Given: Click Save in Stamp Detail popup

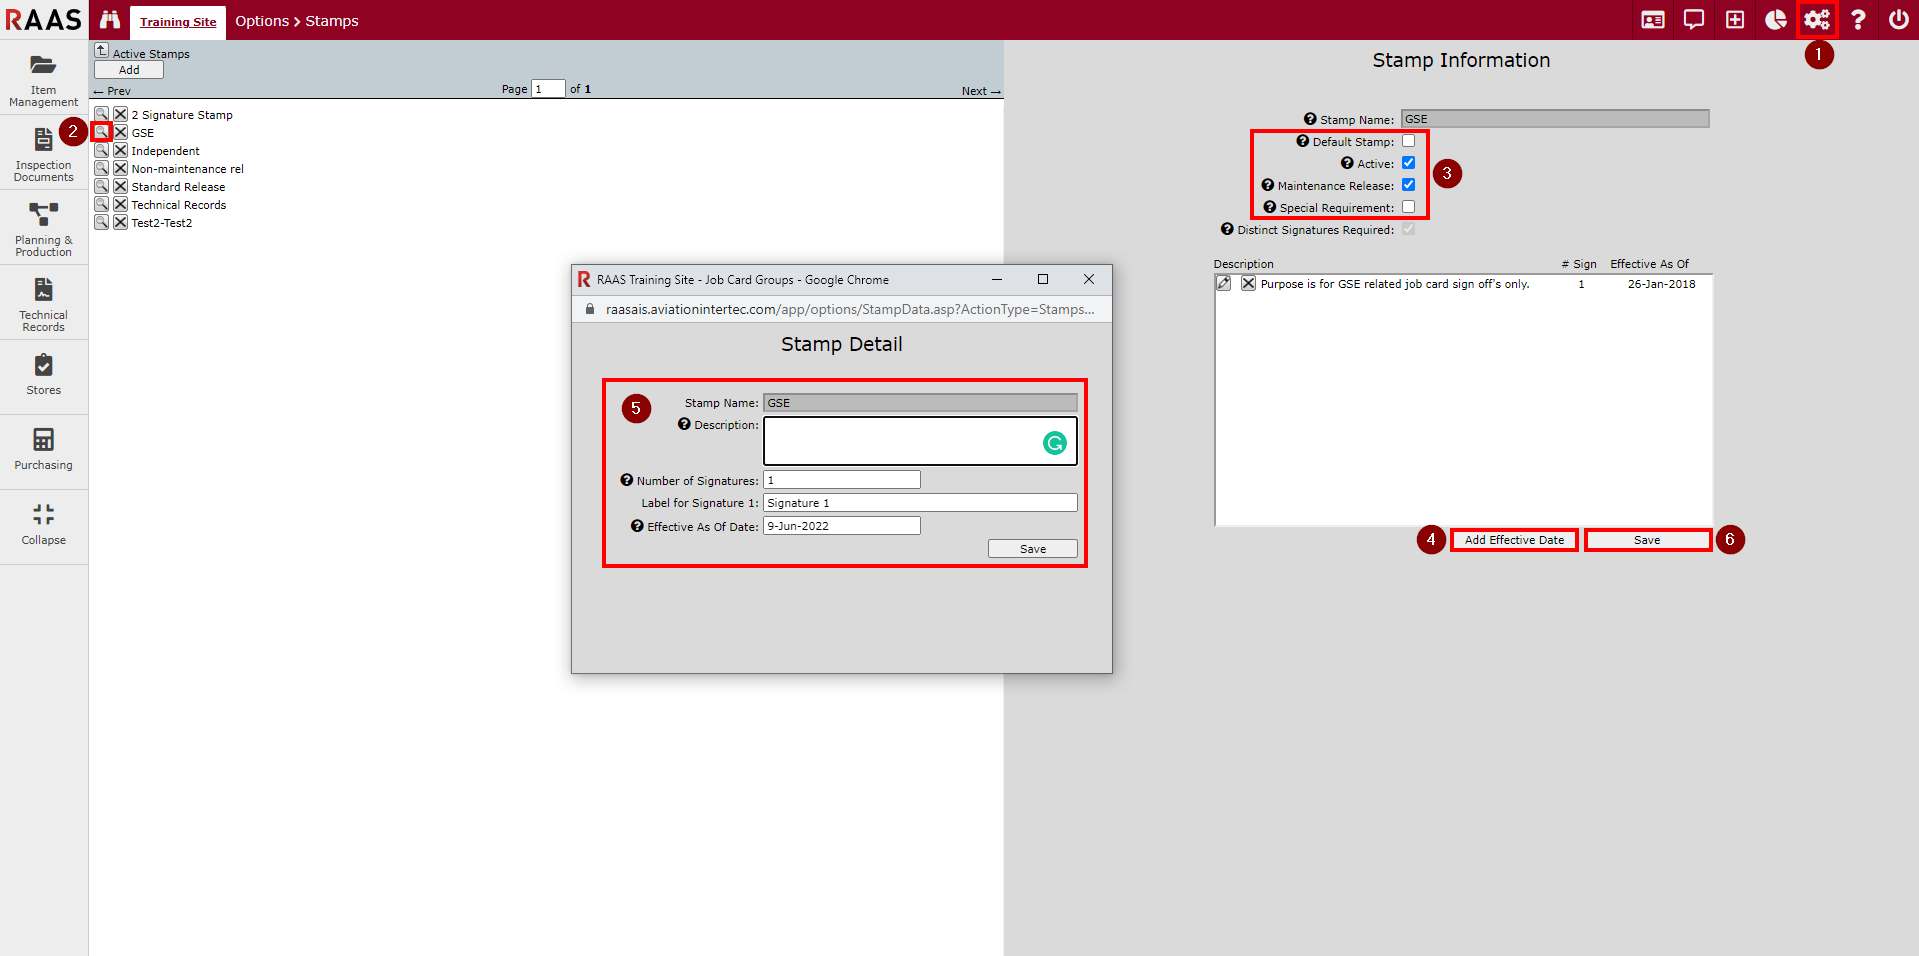Looking at the screenshot, I should click(1032, 549).
